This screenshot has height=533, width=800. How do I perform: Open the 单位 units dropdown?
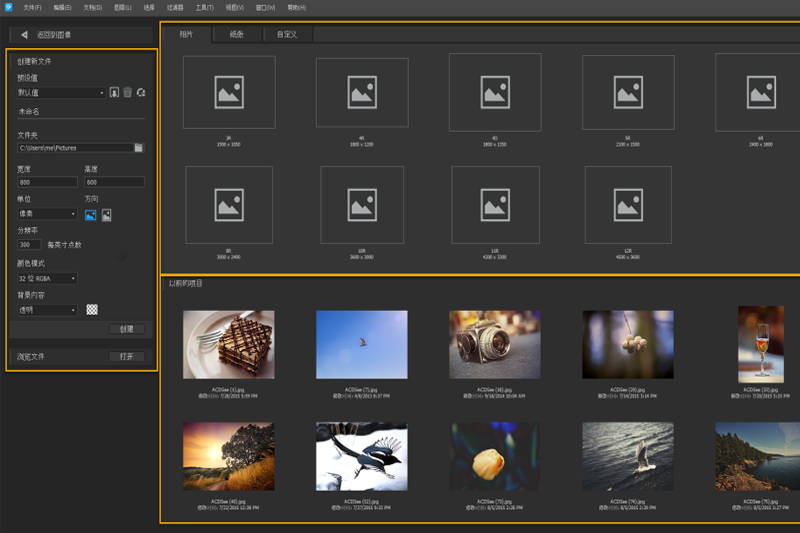tap(47, 214)
